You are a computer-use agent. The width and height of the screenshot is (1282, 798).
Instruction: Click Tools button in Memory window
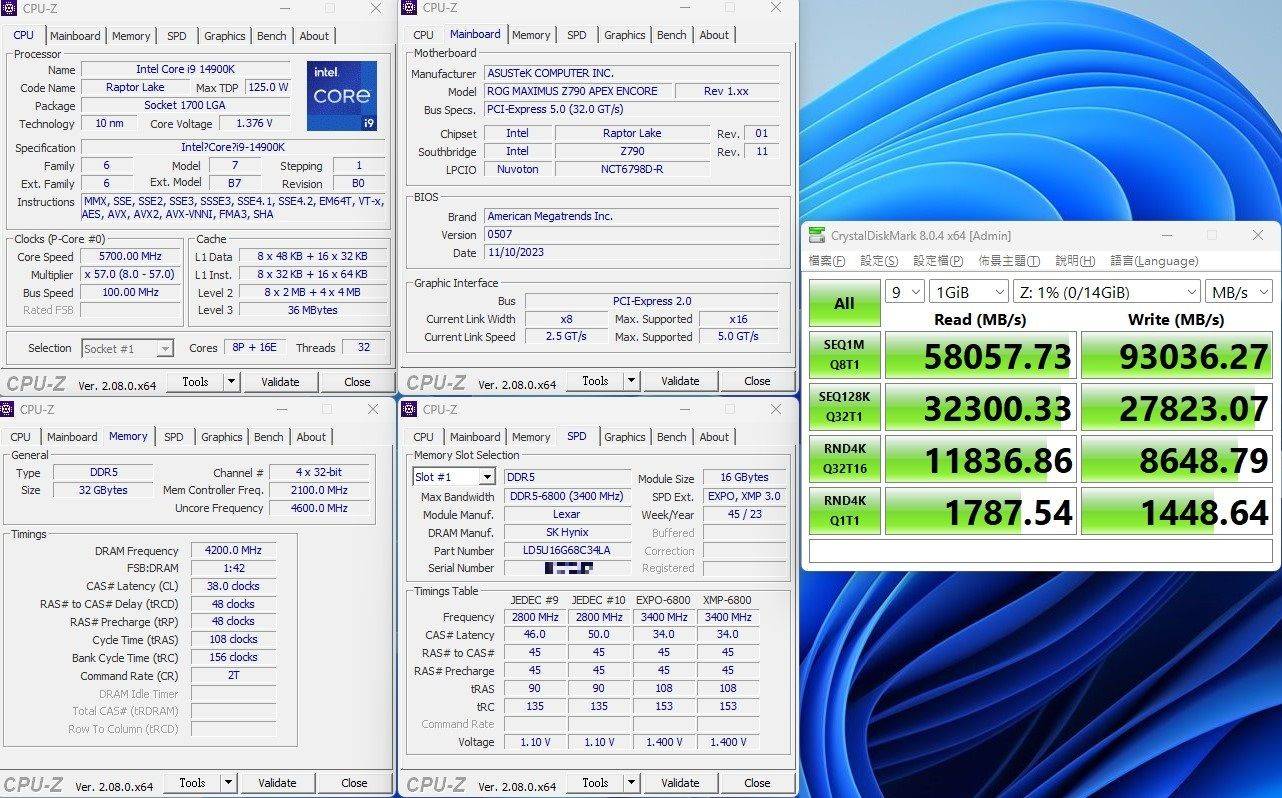click(192, 783)
